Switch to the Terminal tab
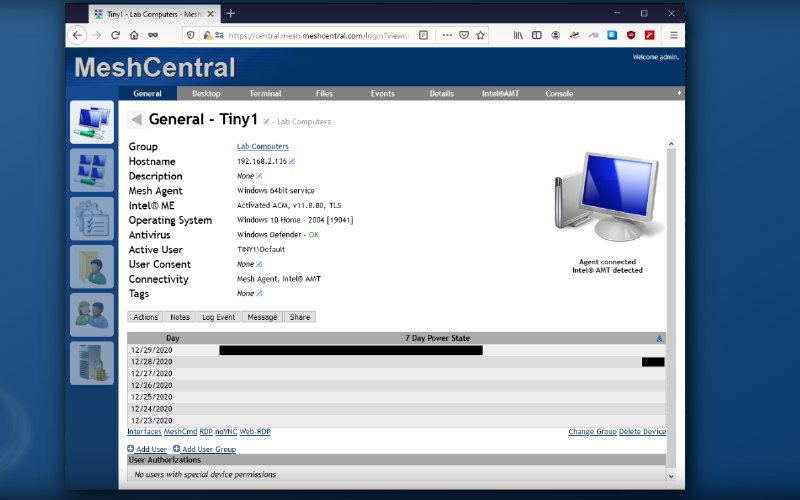This screenshot has width=800, height=500. tap(265, 93)
